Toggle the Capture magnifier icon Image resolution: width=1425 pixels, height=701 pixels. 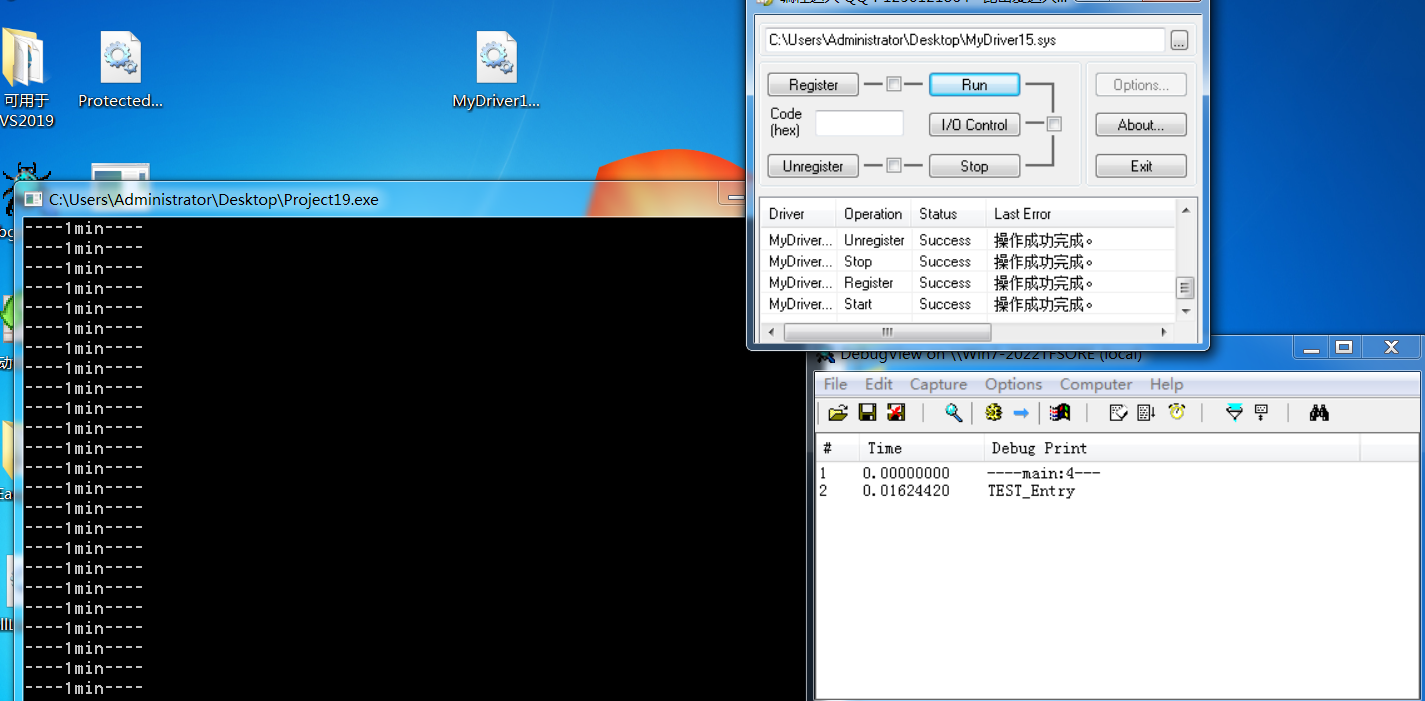954,413
